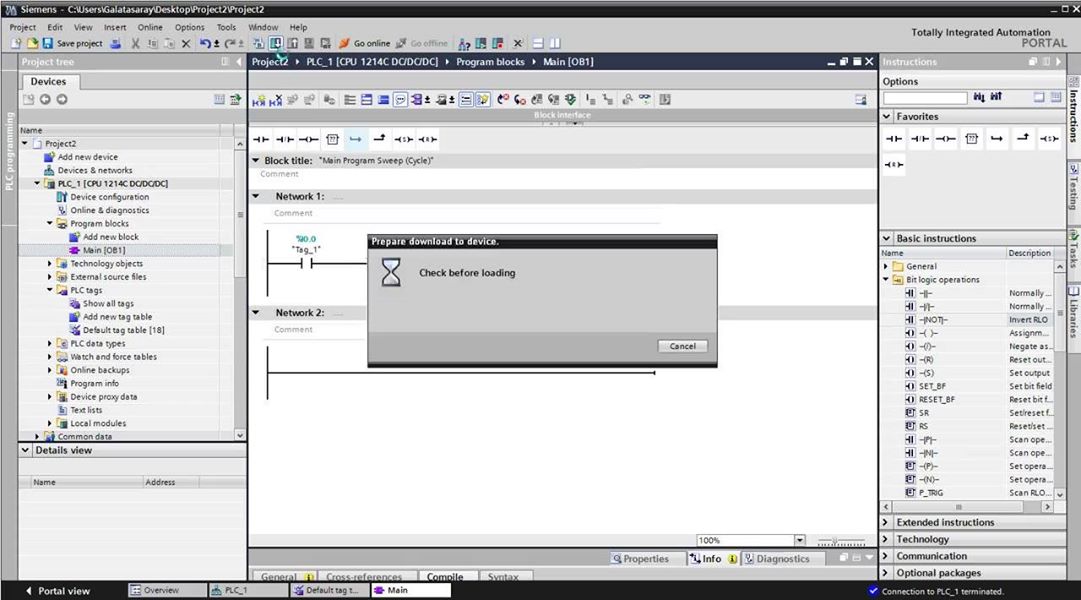The width and height of the screenshot is (1081, 600).
Task: Click the Cut scissors icon
Action: tap(135, 43)
